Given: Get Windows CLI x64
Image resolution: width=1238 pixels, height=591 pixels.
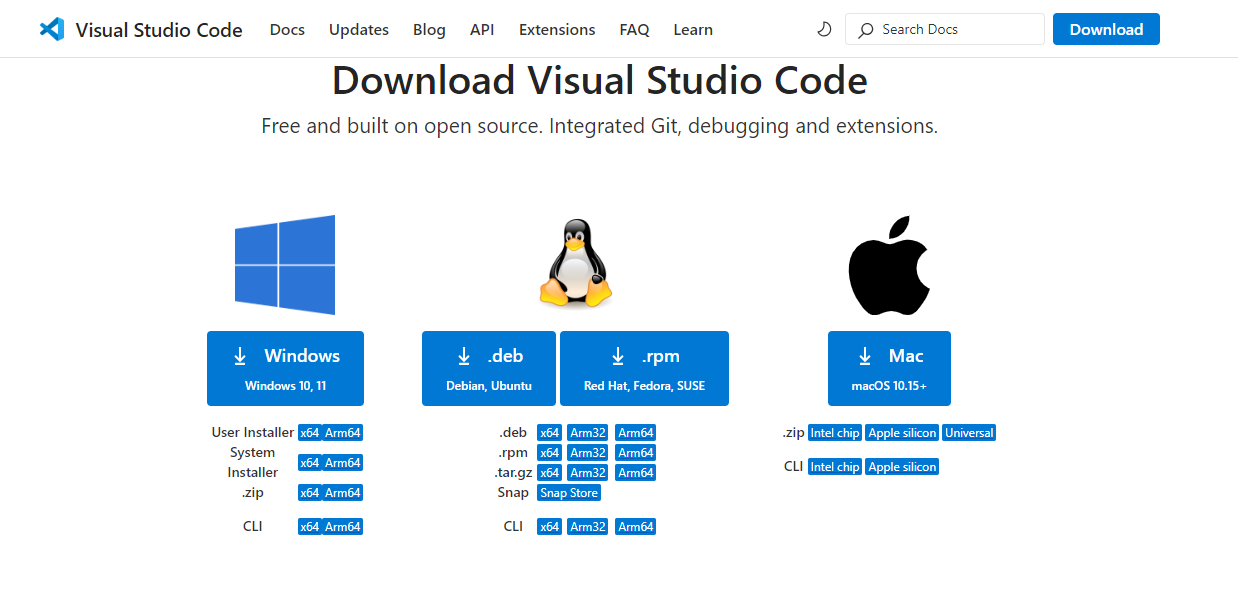Looking at the screenshot, I should (x=310, y=527).
